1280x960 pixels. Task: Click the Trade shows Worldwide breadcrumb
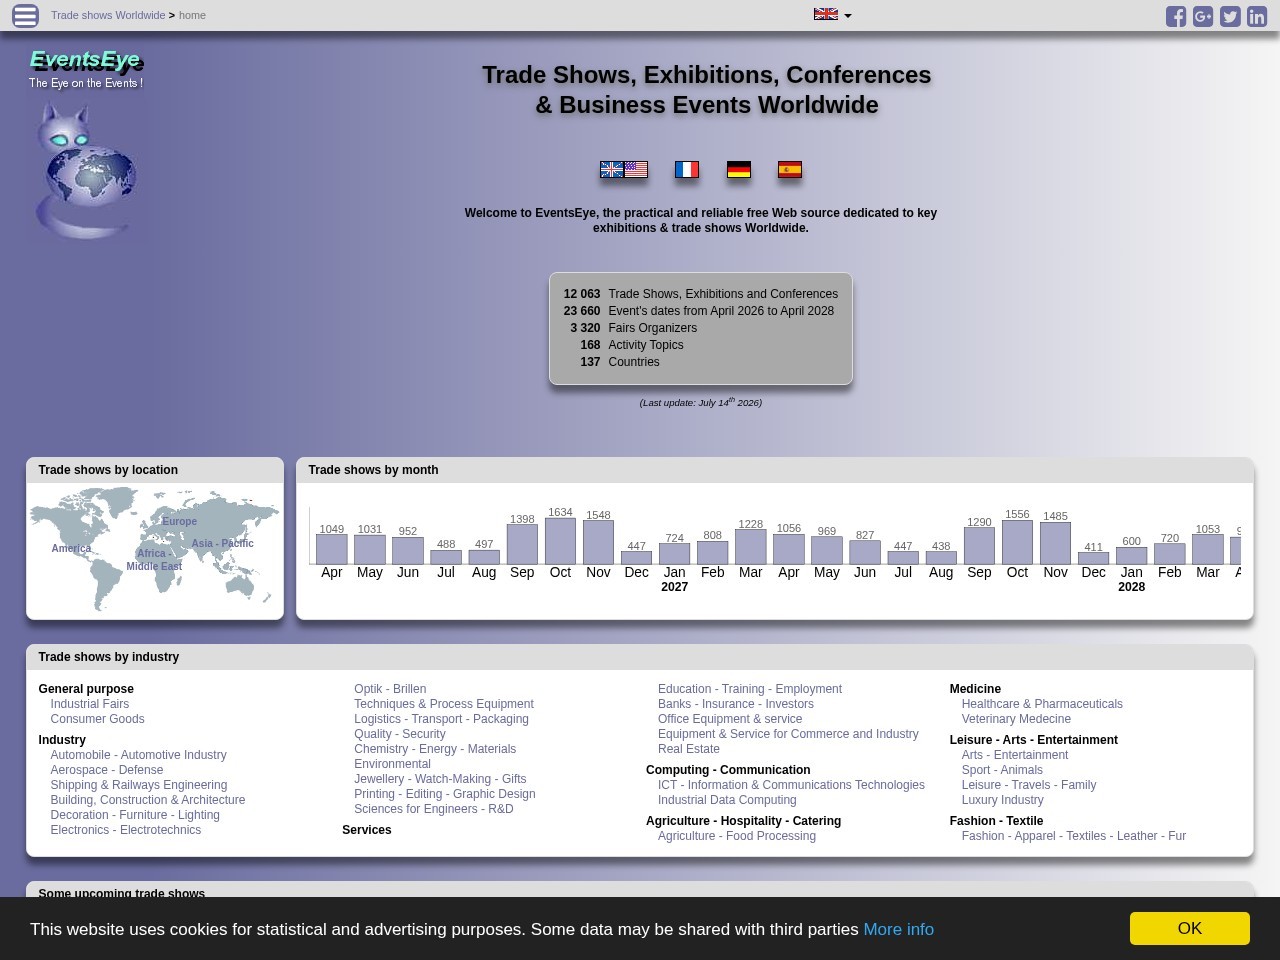point(108,15)
